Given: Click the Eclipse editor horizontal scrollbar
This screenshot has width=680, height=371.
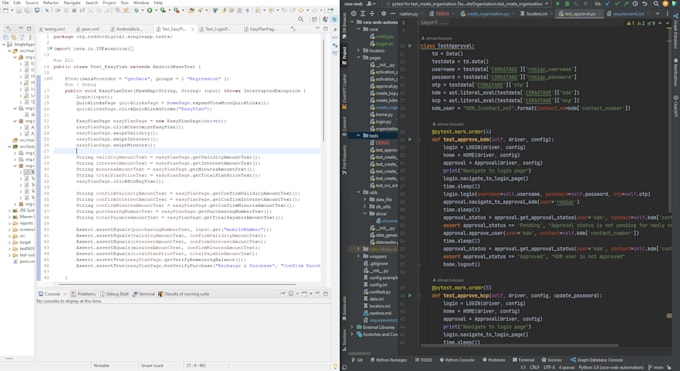Looking at the screenshot, I should tap(177, 285).
